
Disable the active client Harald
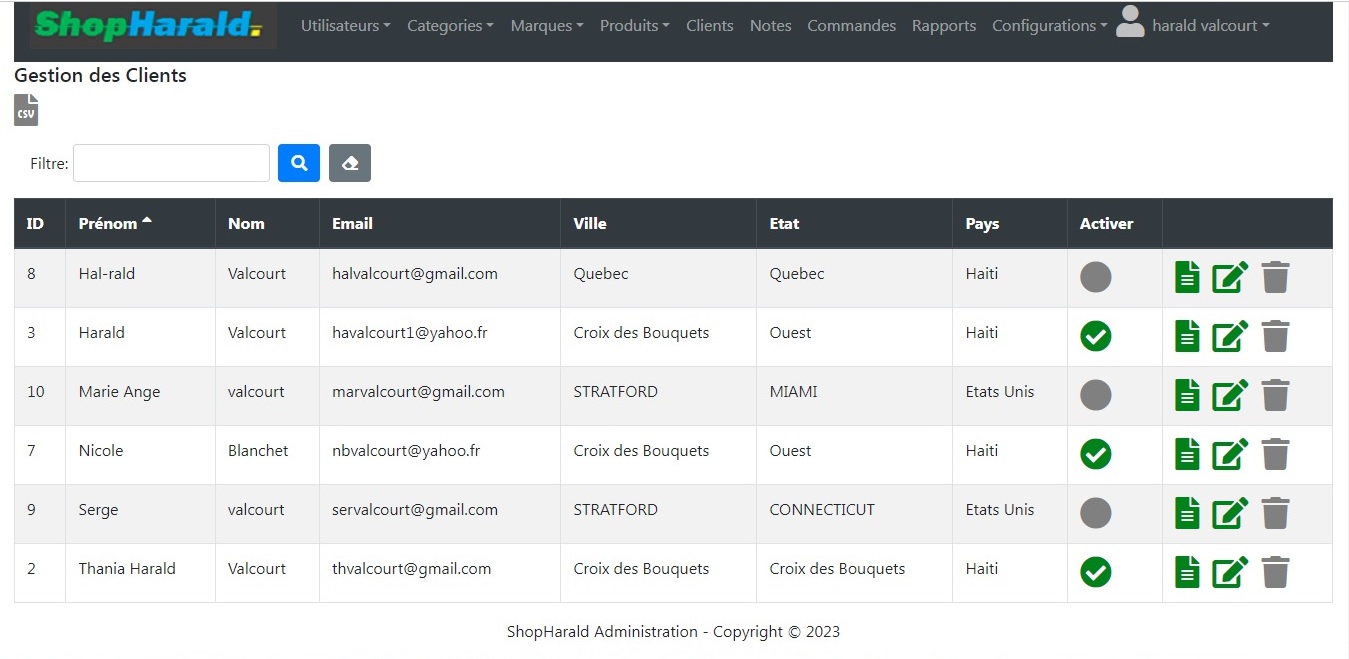(1096, 336)
